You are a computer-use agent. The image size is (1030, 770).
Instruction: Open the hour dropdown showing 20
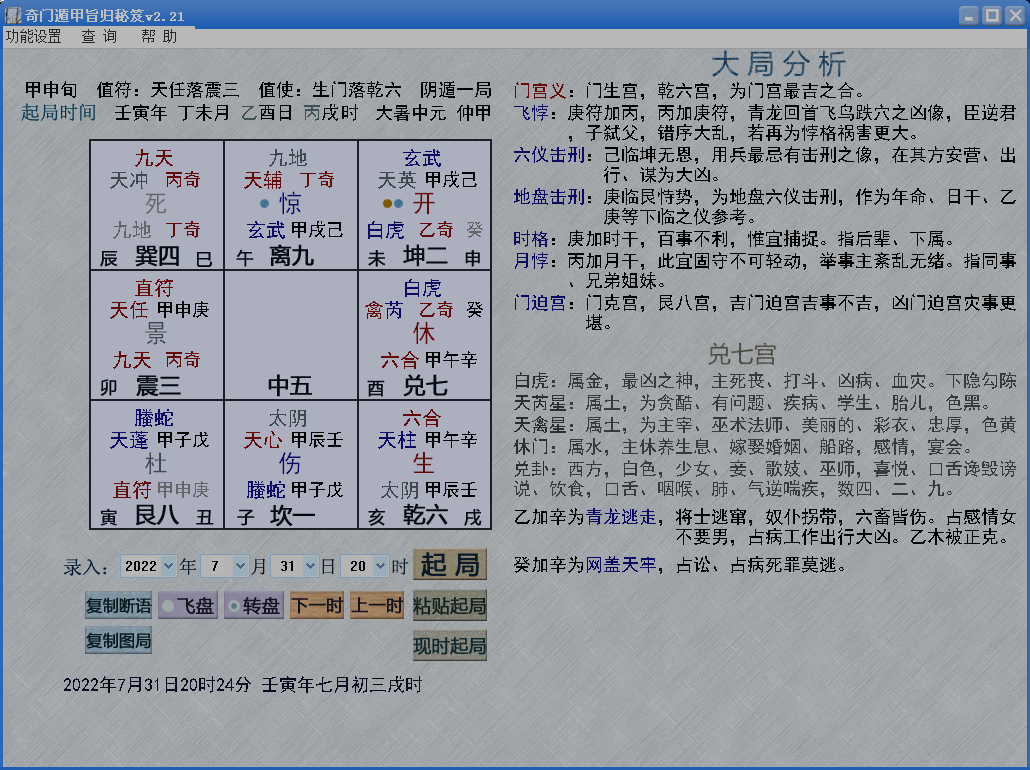tap(365, 566)
